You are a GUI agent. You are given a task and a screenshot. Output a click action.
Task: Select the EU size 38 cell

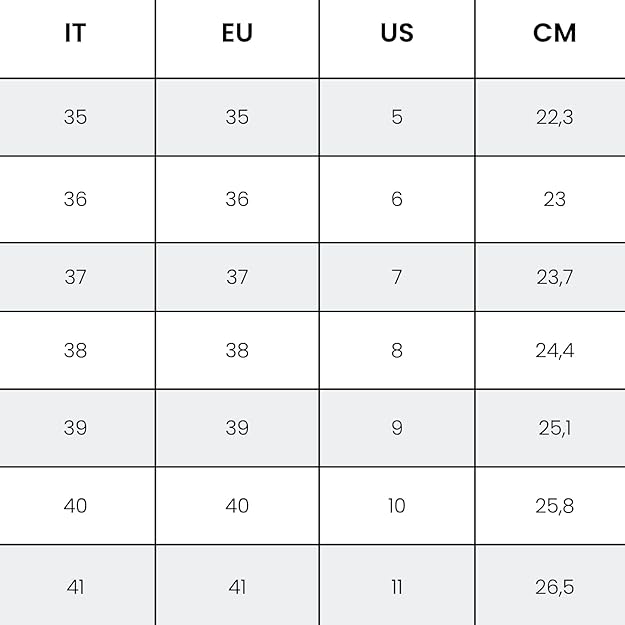[237, 350]
